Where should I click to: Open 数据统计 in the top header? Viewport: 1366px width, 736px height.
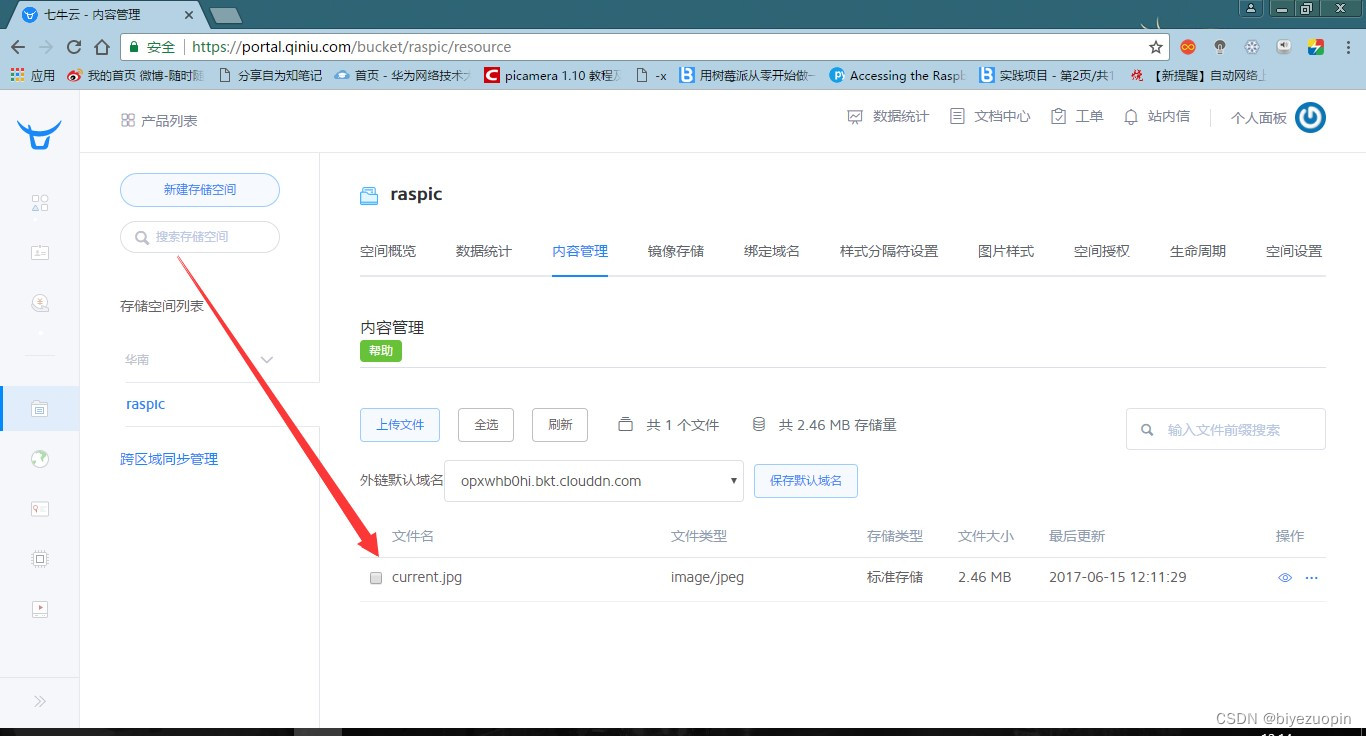[x=888, y=117]
